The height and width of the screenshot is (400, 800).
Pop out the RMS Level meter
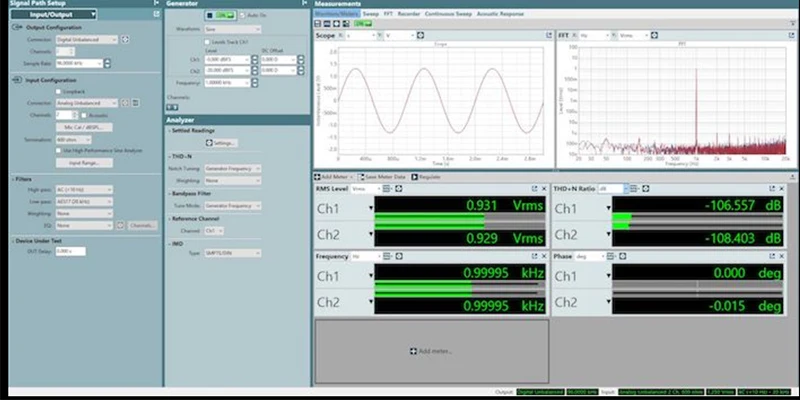[535, 189]
